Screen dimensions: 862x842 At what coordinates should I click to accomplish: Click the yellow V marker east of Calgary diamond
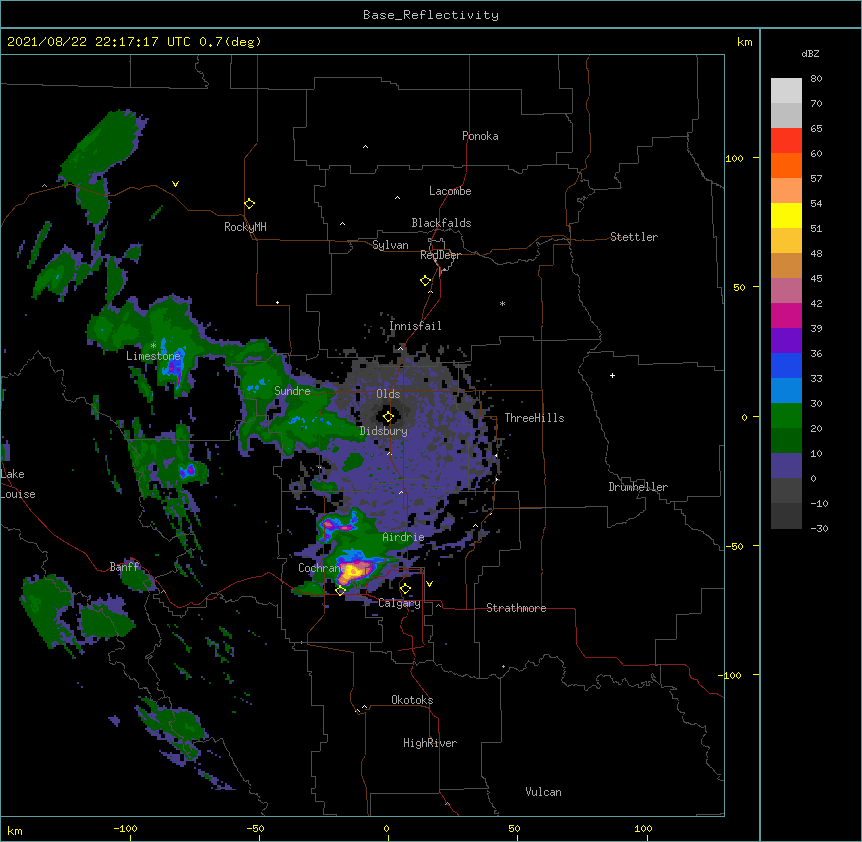[429, 584]
